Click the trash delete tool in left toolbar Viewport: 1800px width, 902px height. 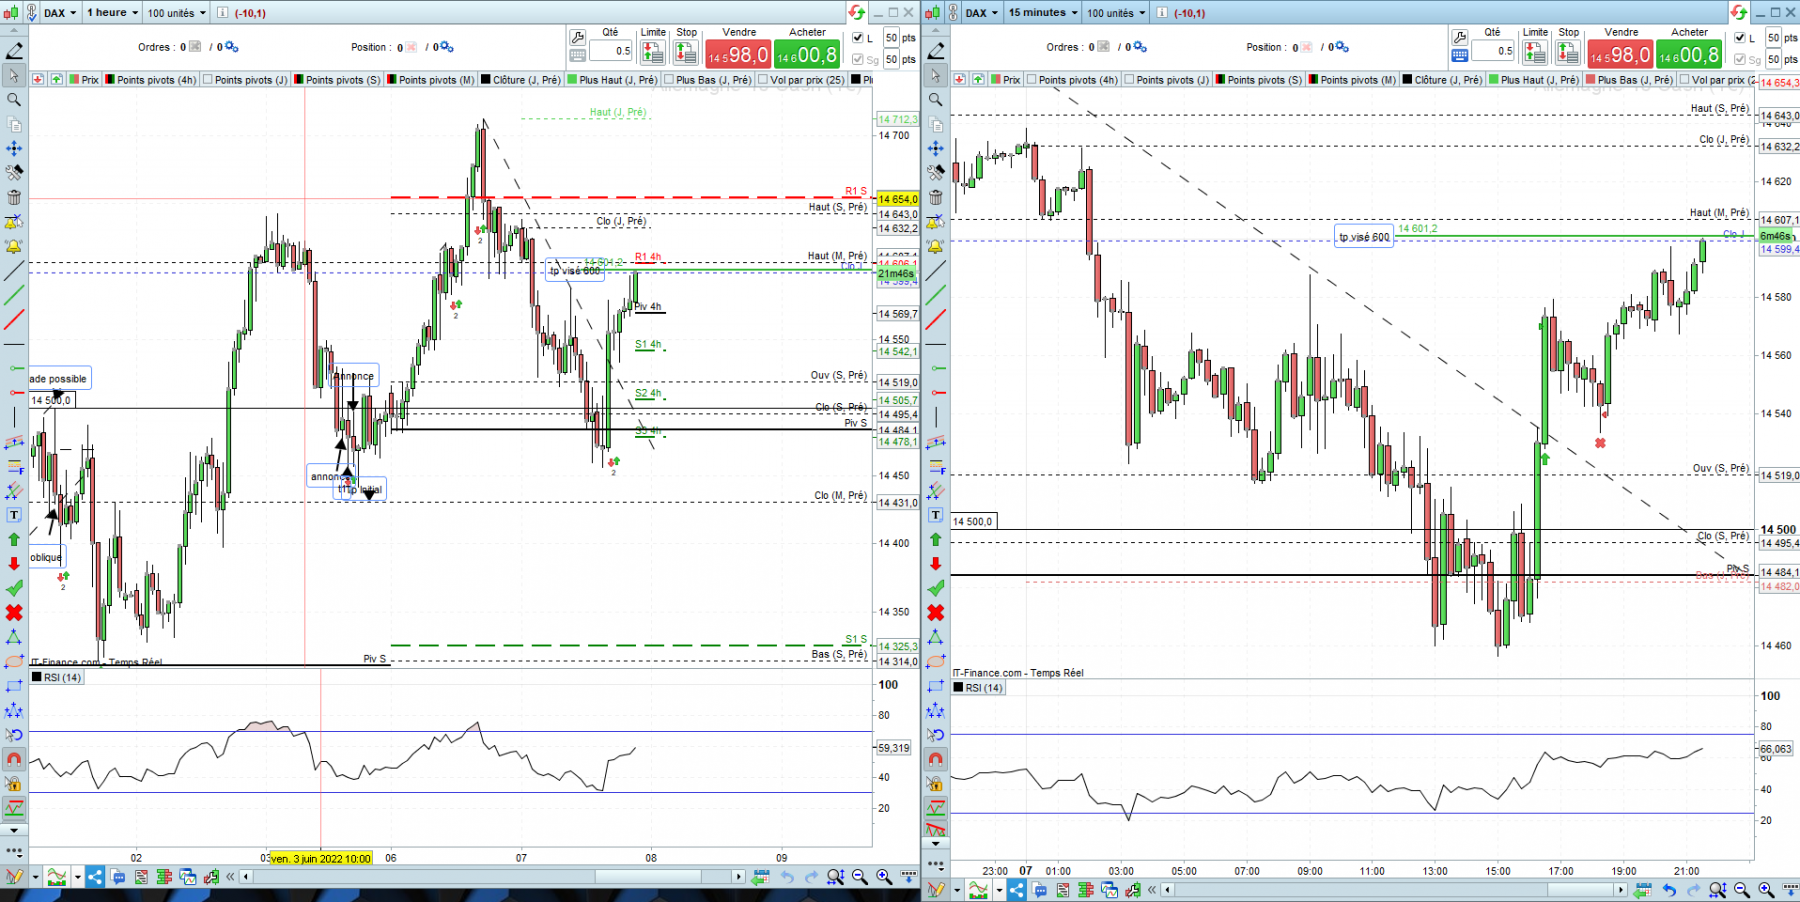point(14,197)
